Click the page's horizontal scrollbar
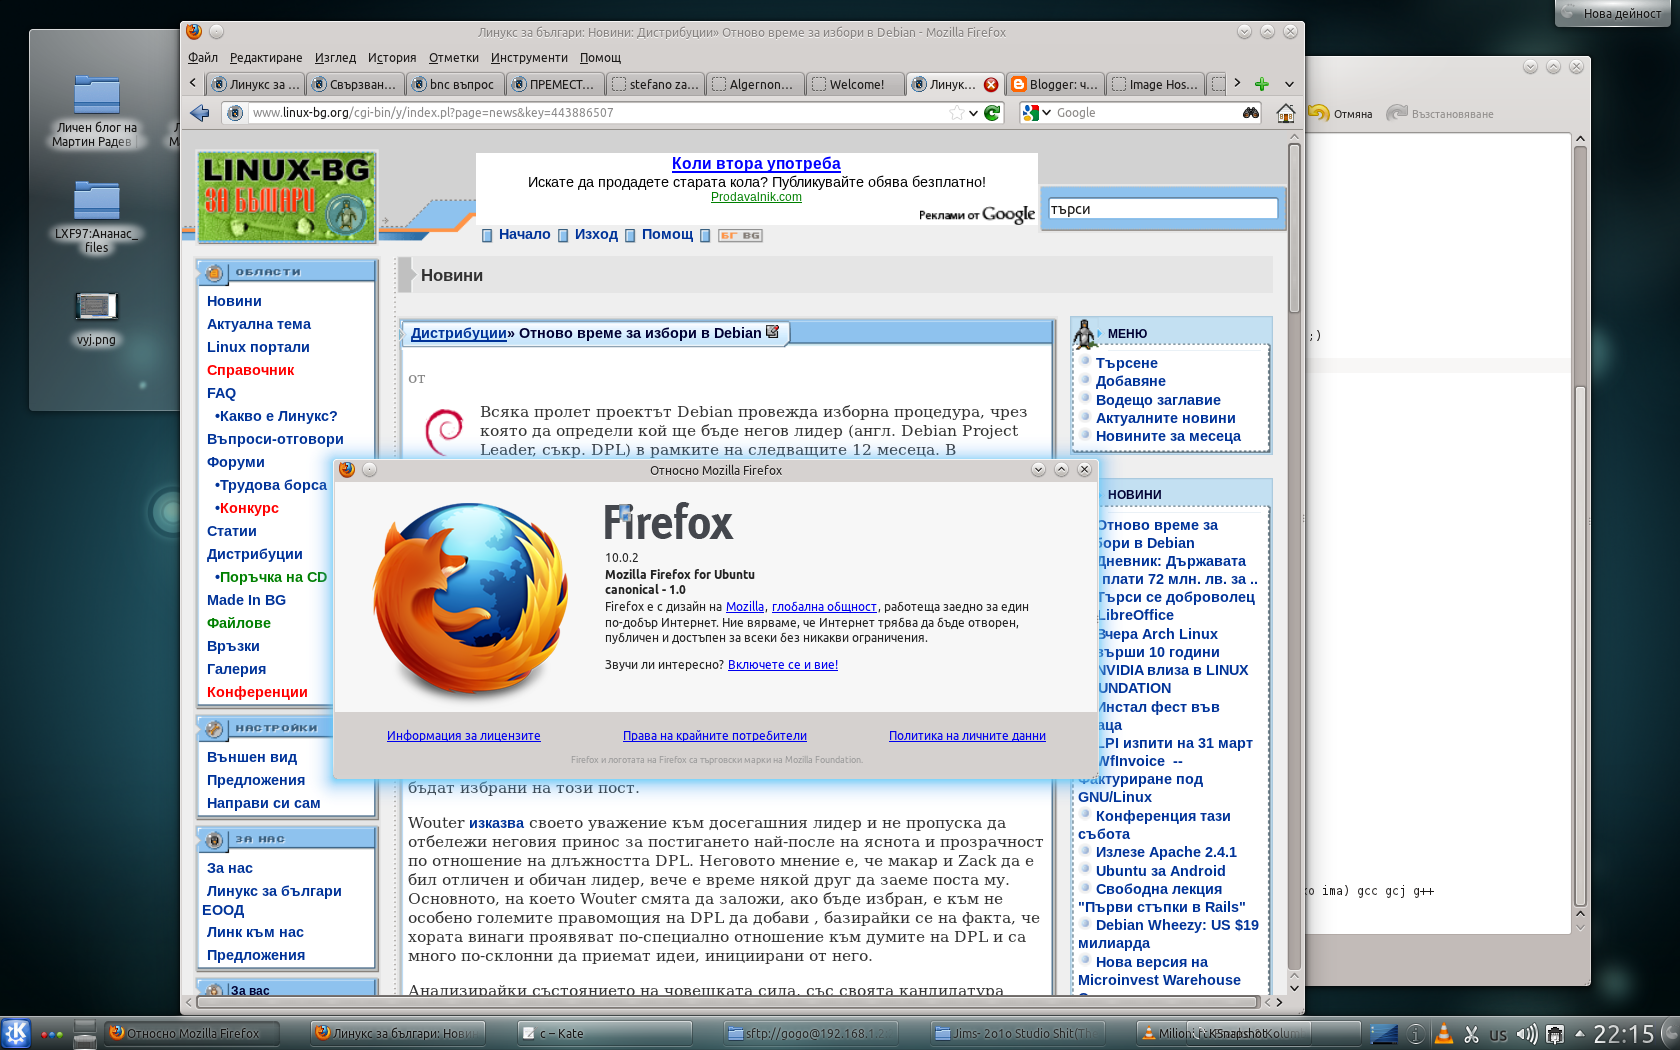Screen dimensions: 1680x1050 (x=727, y=1001)
